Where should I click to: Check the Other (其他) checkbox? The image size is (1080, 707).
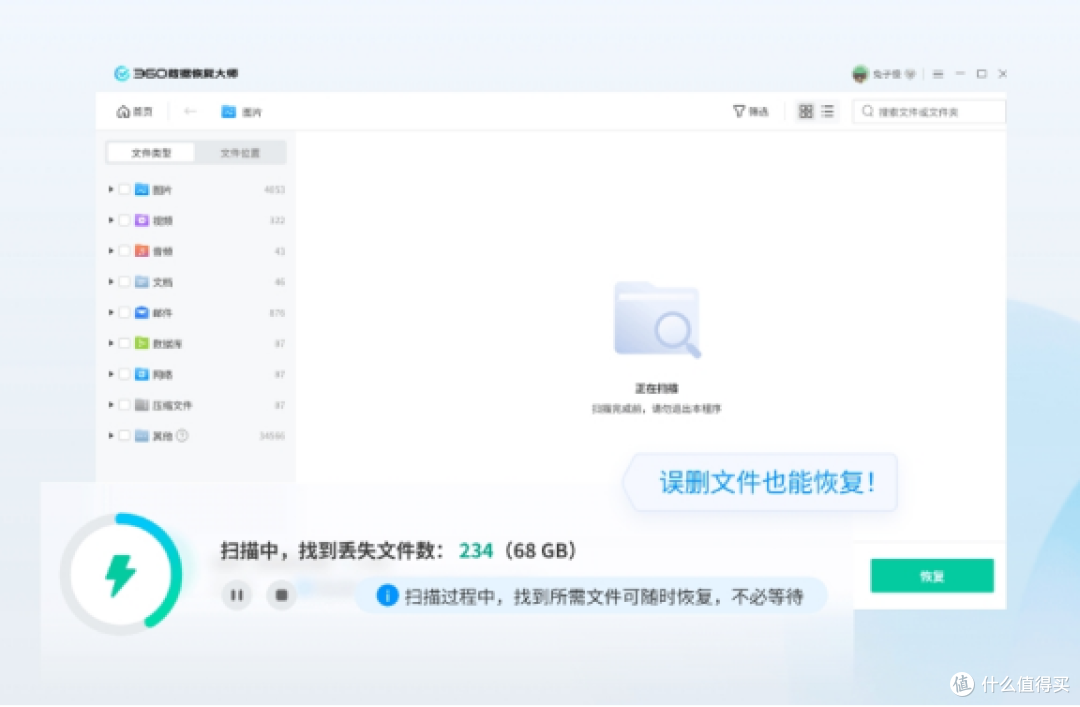(x=125, y=436)
